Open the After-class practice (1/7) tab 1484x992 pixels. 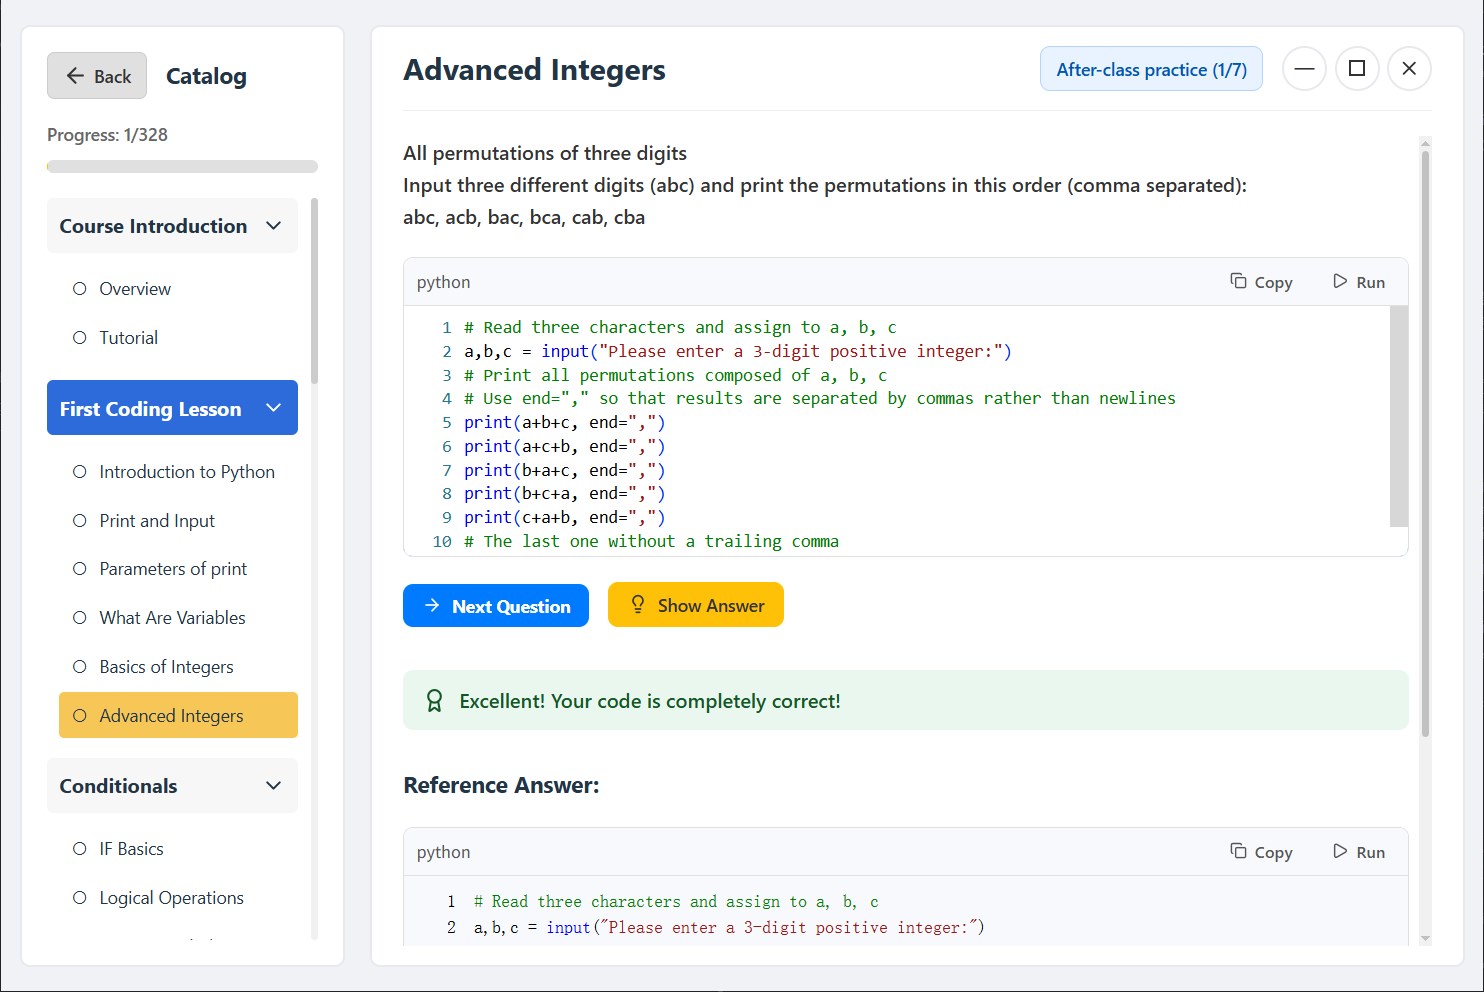1151,69
